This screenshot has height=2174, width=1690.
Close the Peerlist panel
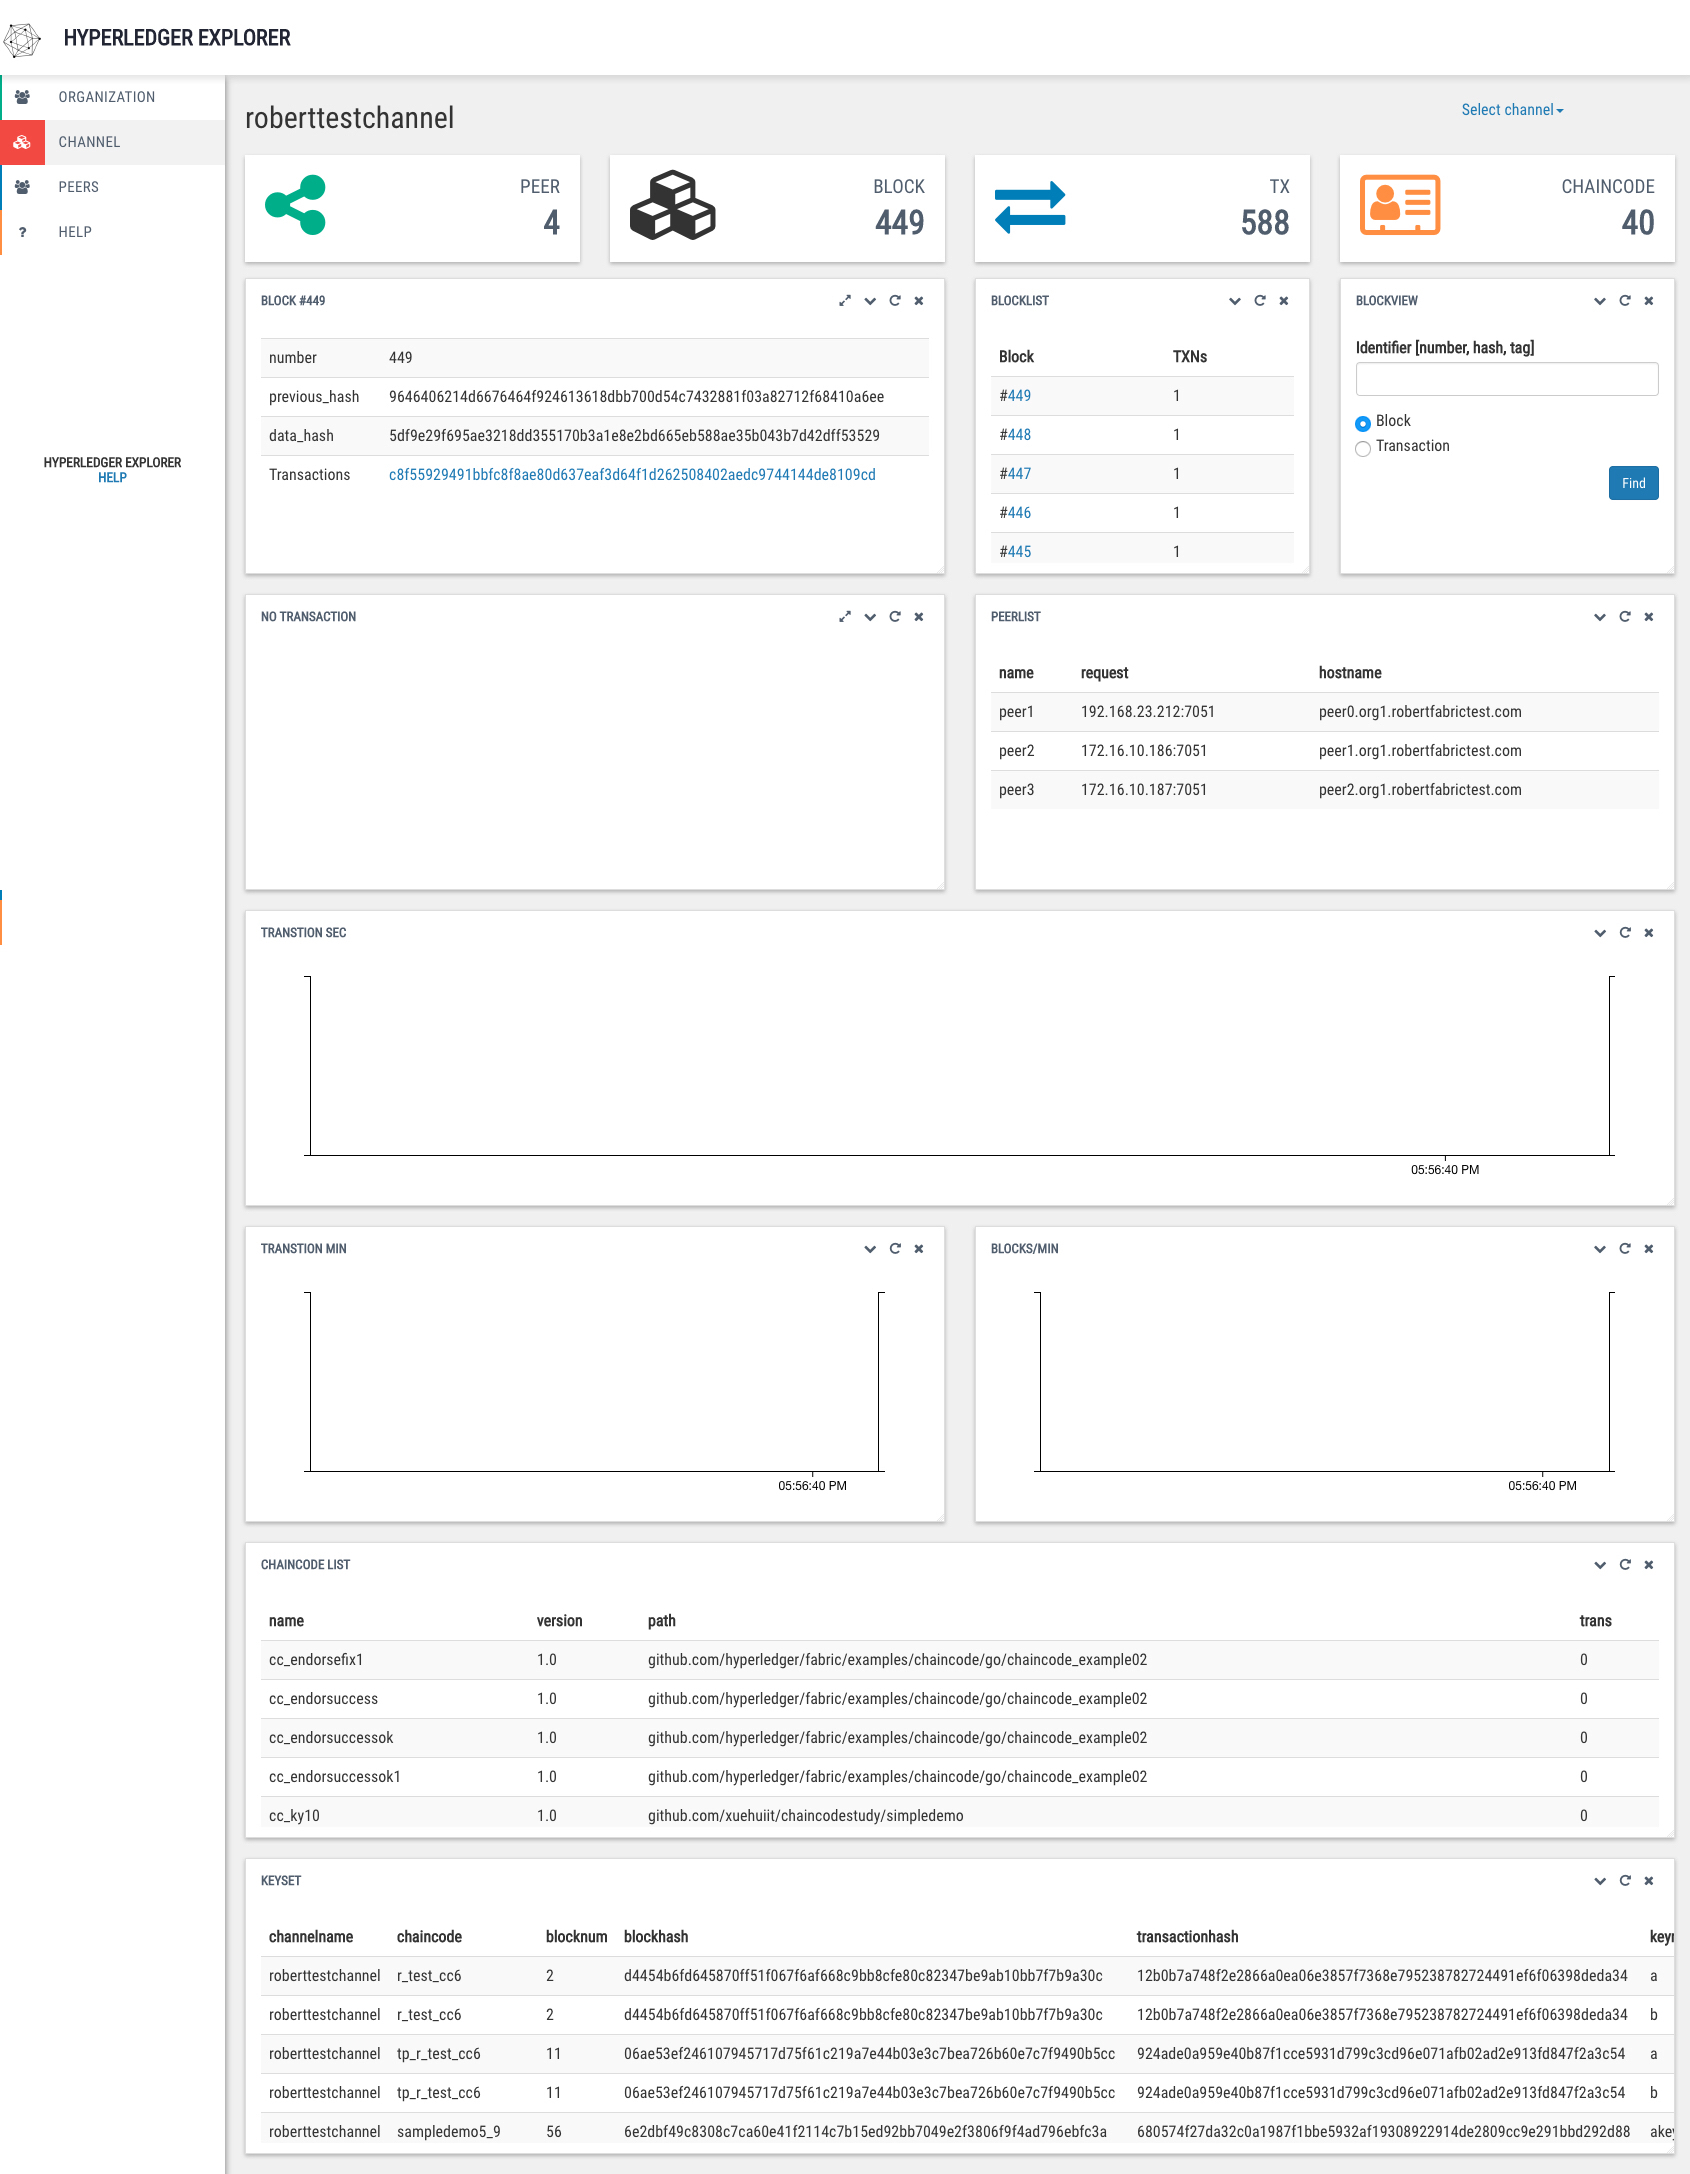pos(1649,617)
